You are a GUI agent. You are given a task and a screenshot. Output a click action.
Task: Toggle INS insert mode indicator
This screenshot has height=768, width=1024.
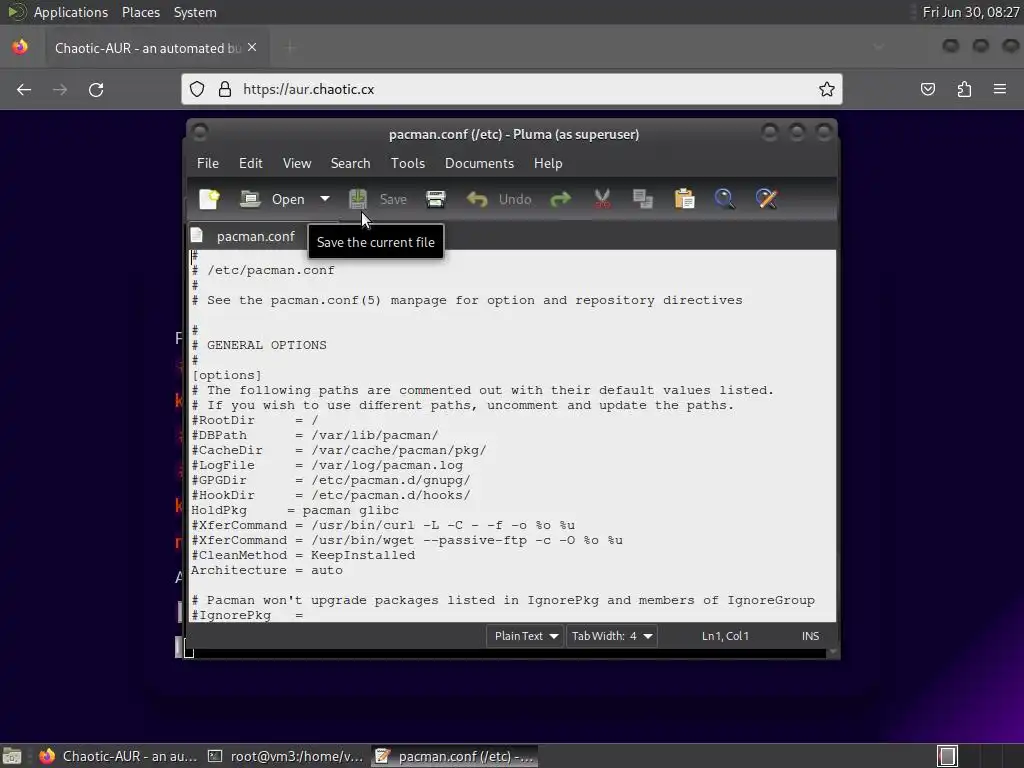tap(810, 636)
